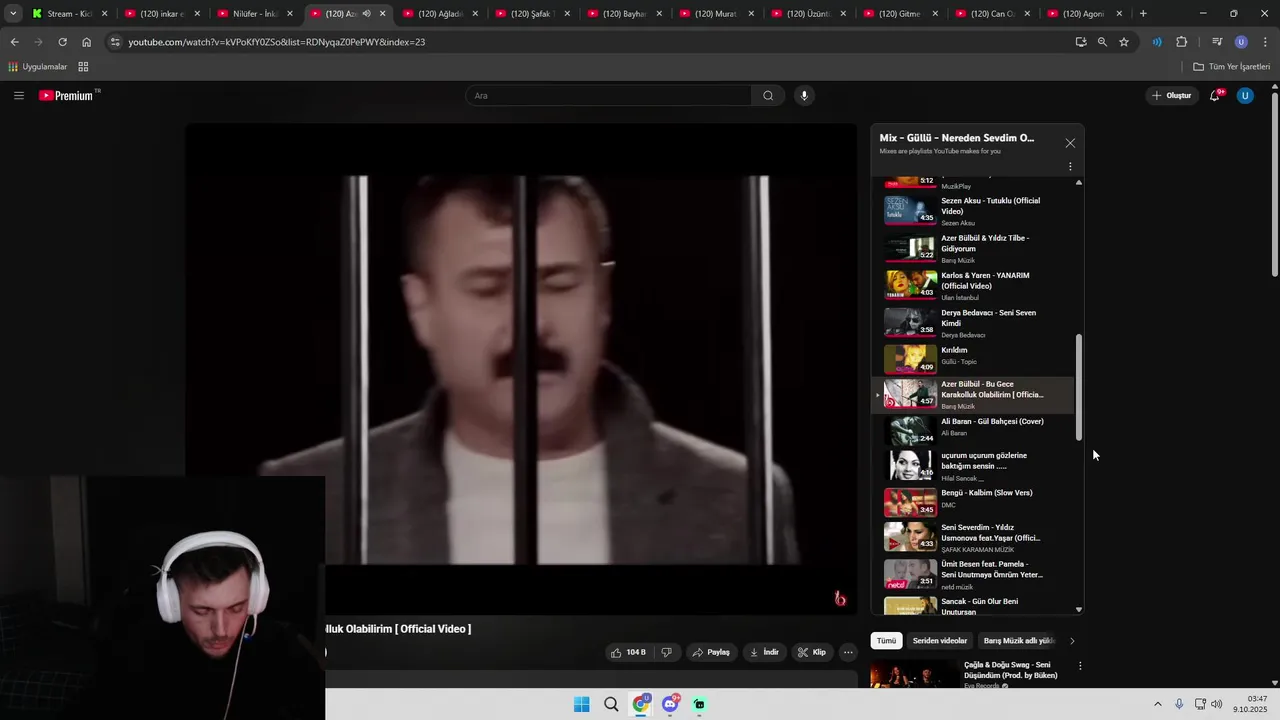Close the Mix playlist panel

1070,143
